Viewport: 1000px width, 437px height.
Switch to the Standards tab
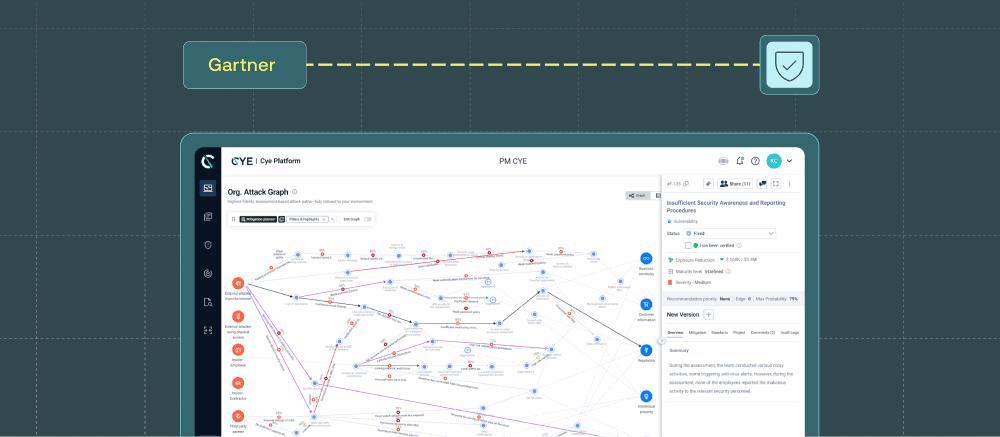click(x=719, y=332)
